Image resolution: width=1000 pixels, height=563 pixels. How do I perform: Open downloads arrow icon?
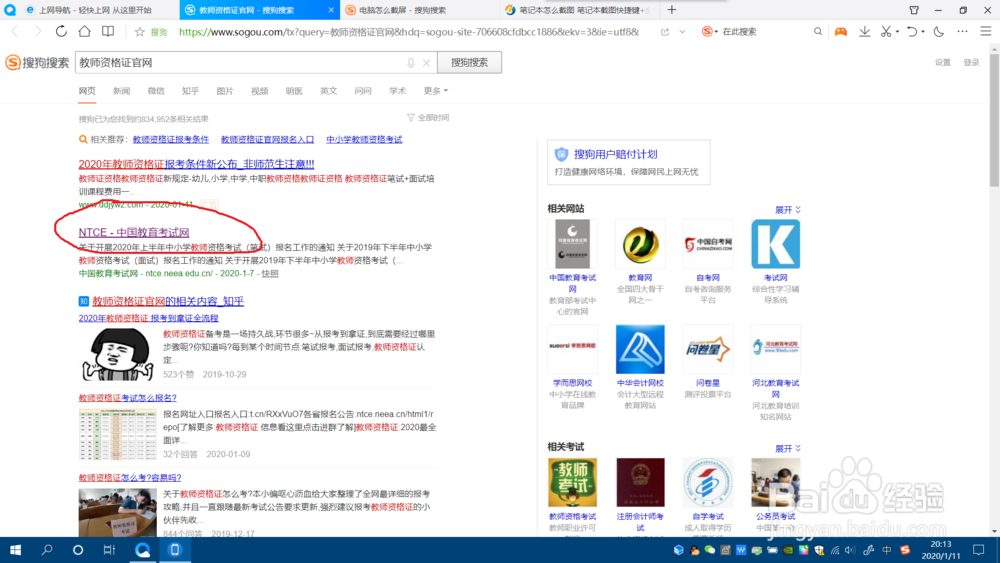(x=864, y=31)
